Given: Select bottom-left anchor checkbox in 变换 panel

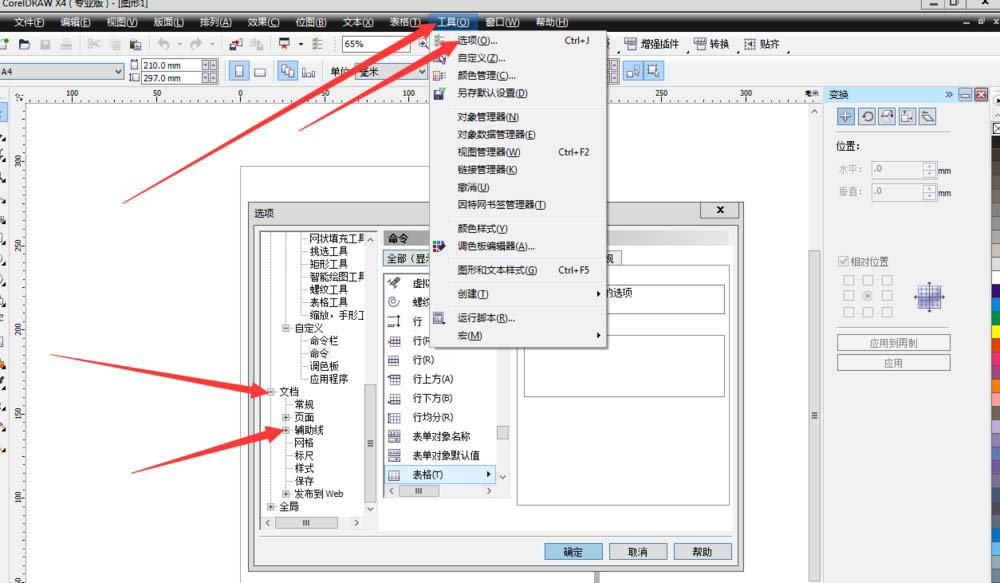Looking at the screenshot, I should 848,312.
